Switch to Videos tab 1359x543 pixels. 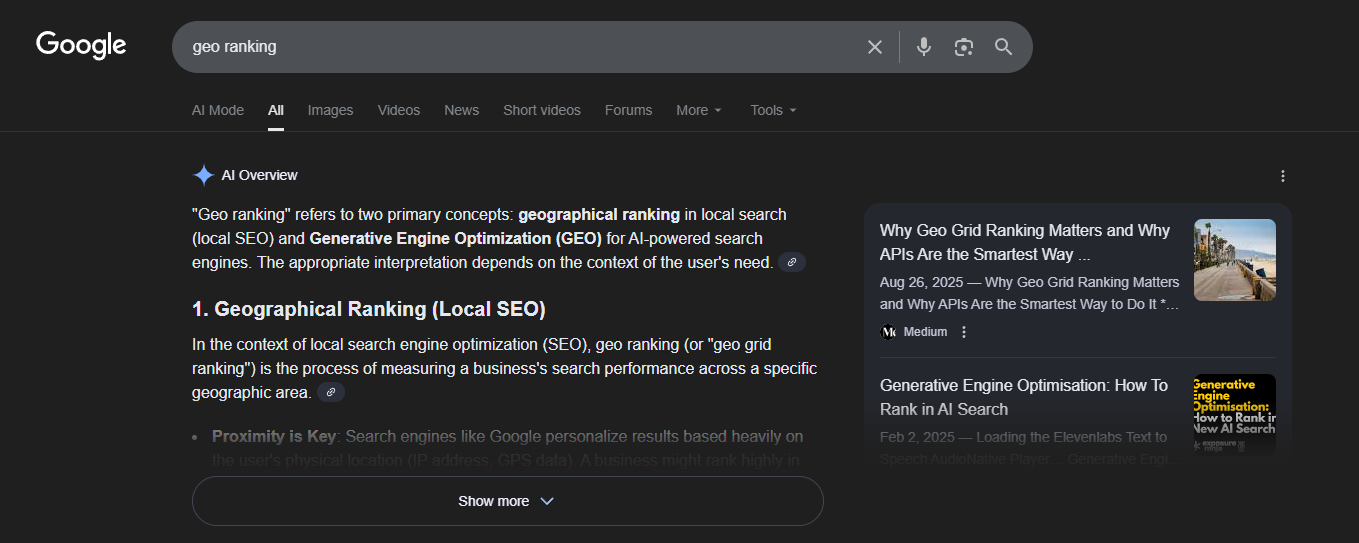click(x=399, y=110)
